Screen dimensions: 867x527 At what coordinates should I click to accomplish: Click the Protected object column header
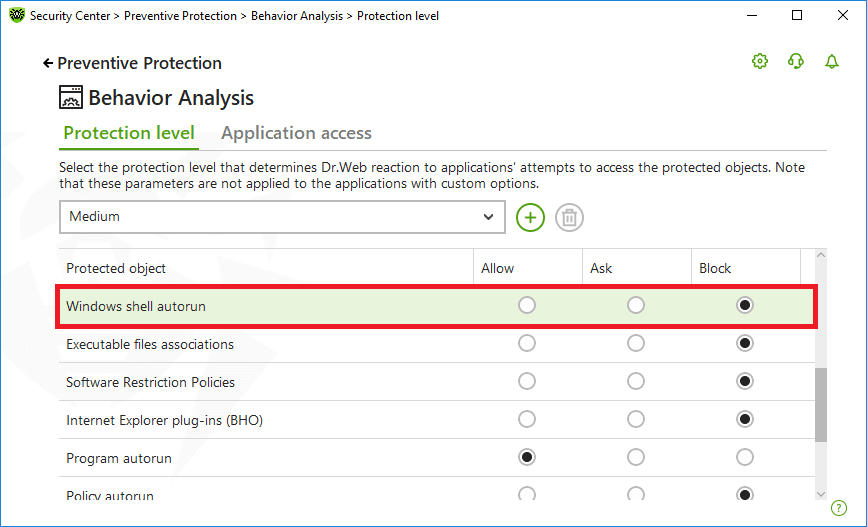click(266, 268)
